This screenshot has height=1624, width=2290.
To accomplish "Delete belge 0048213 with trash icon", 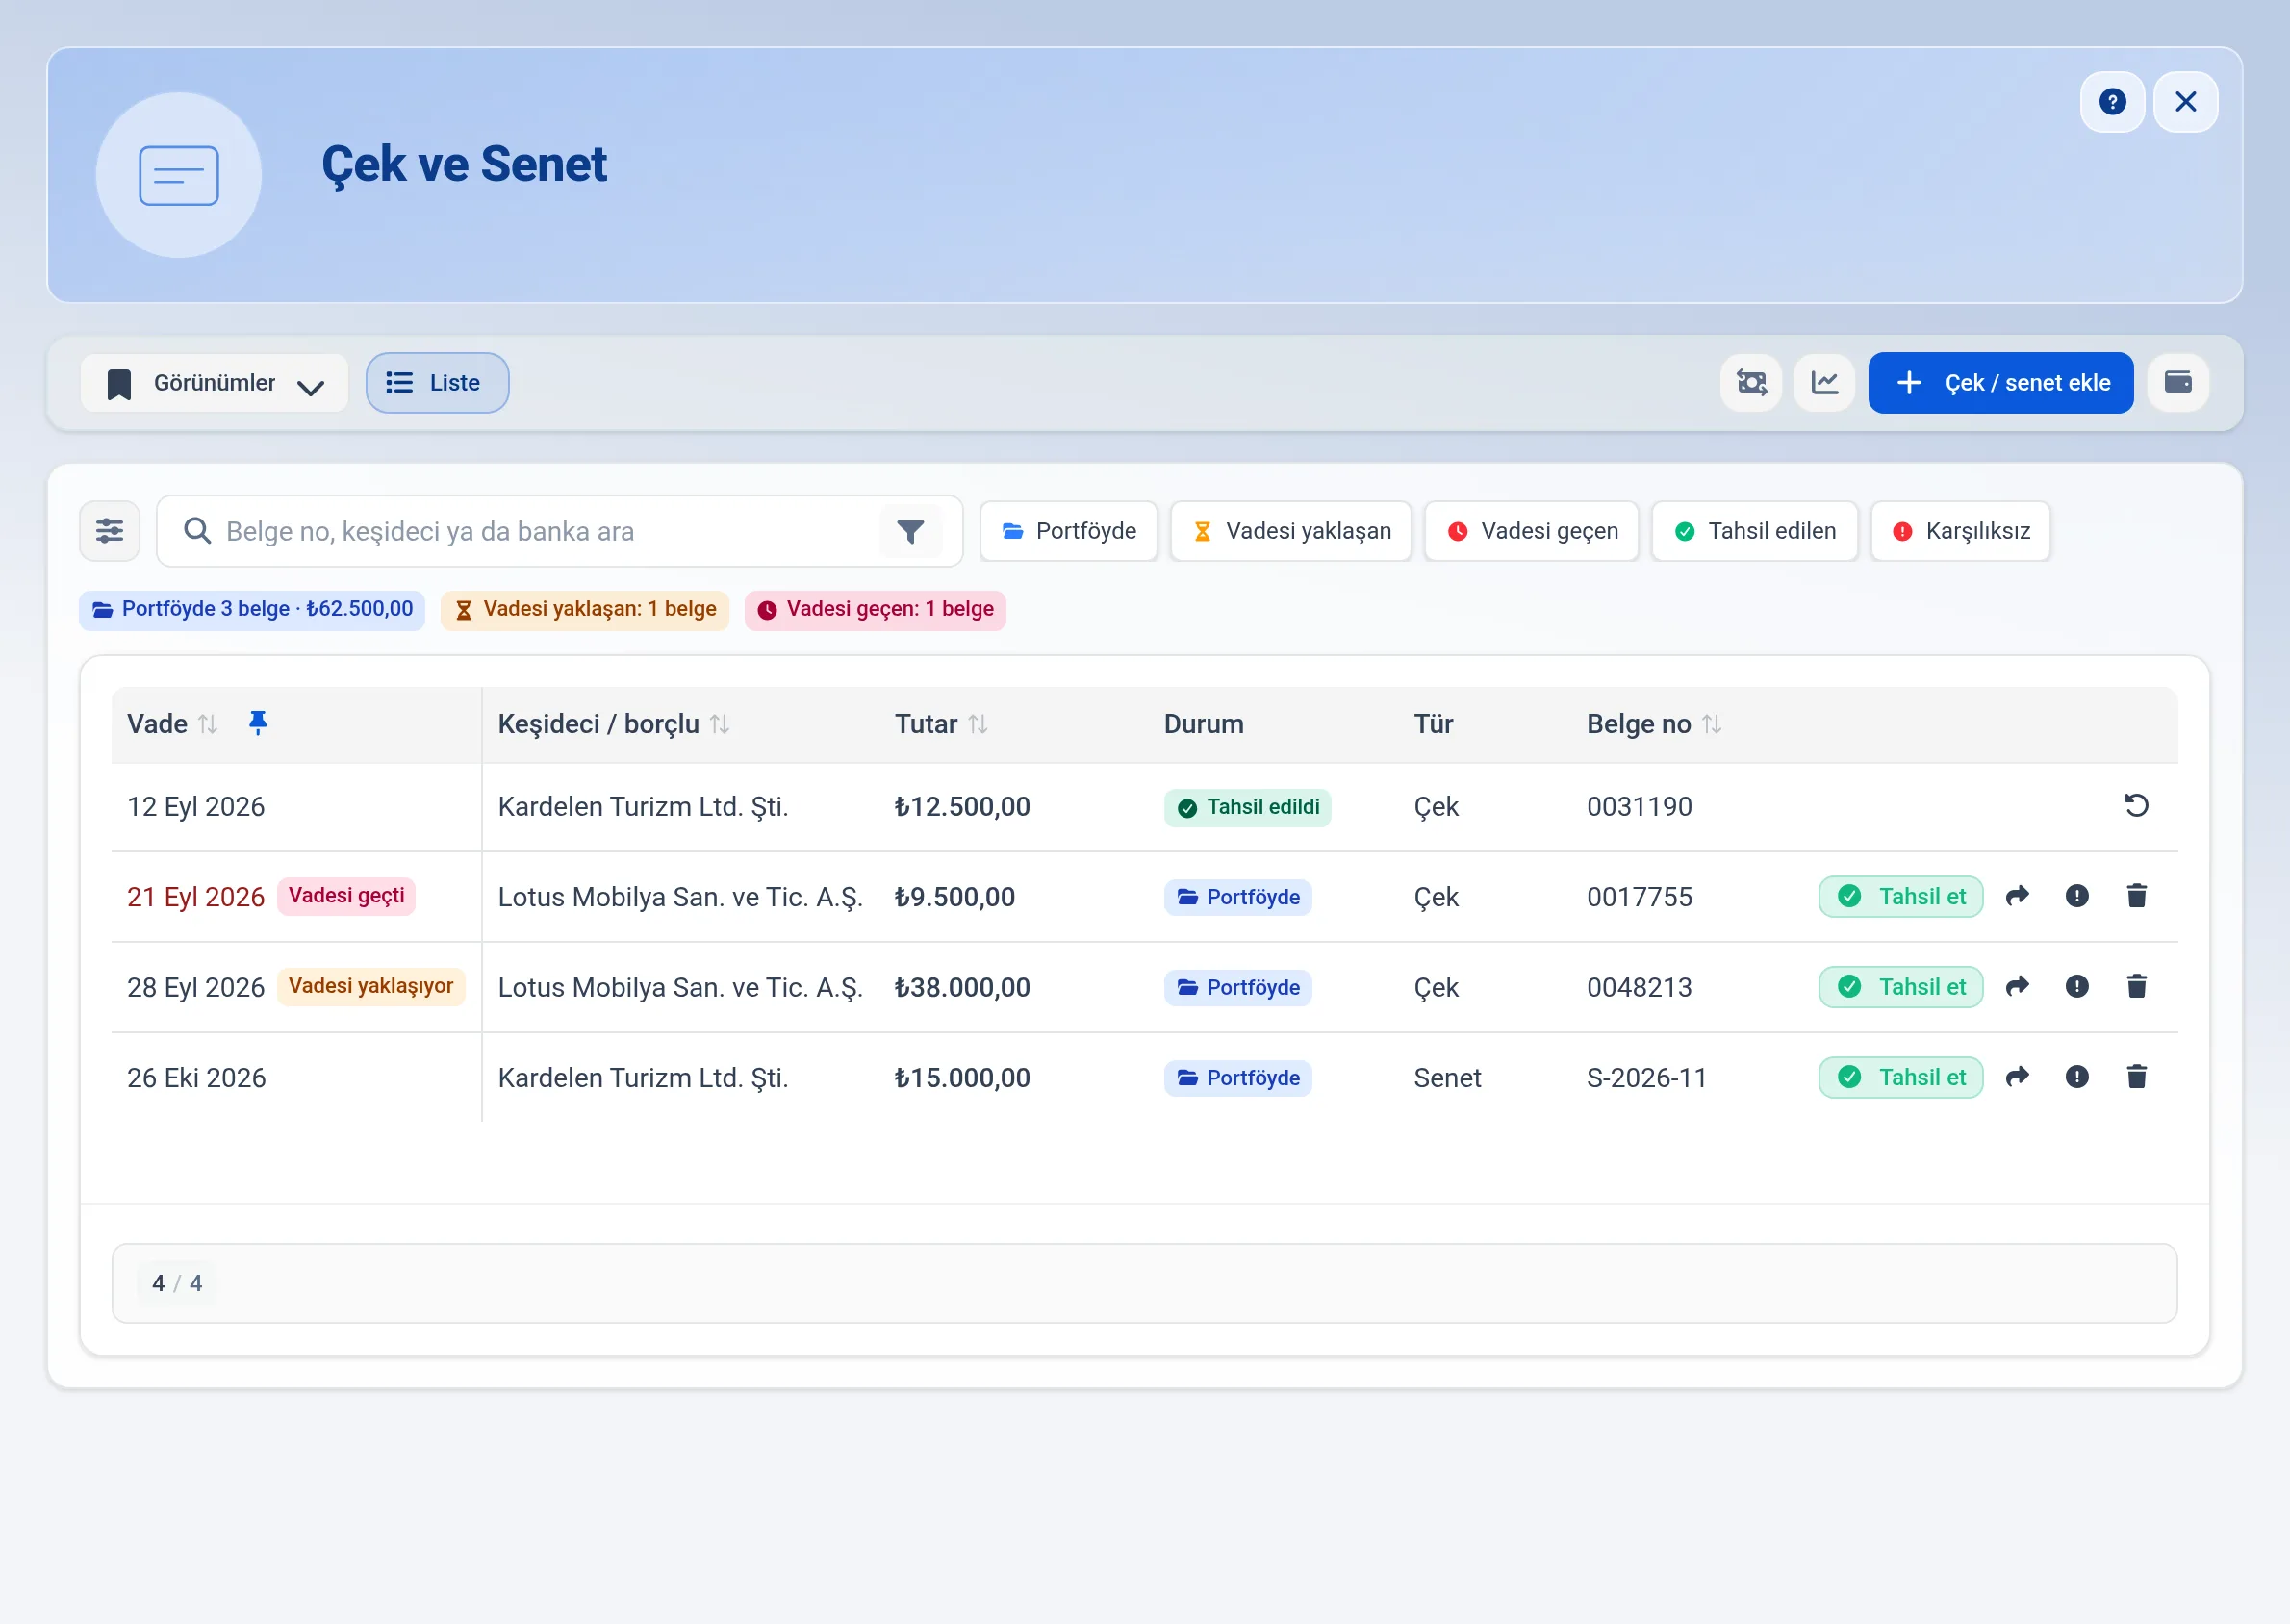I will (2137, 987).
